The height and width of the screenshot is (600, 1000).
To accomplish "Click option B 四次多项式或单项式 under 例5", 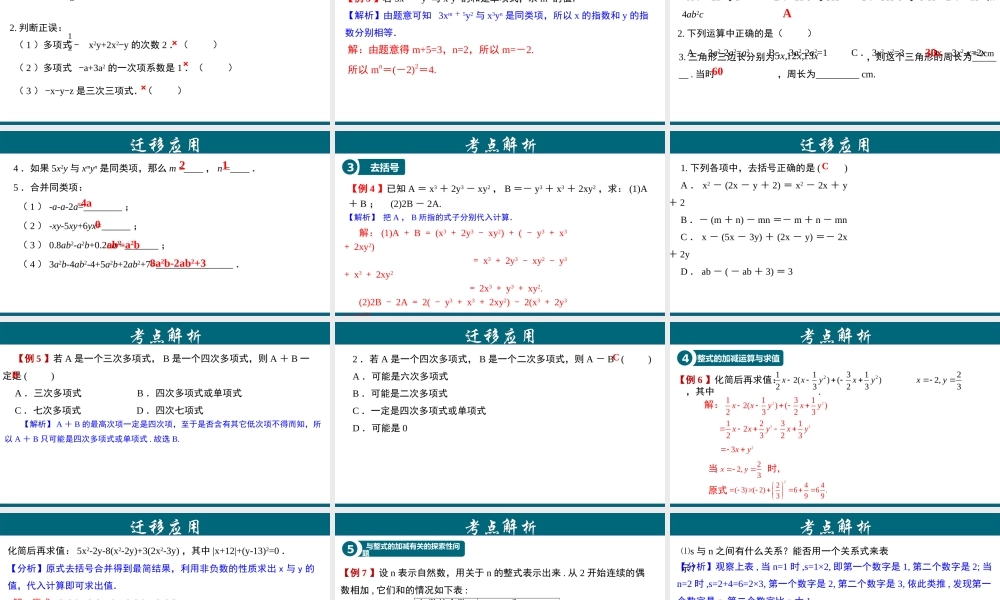I will (x=189, y=393).
